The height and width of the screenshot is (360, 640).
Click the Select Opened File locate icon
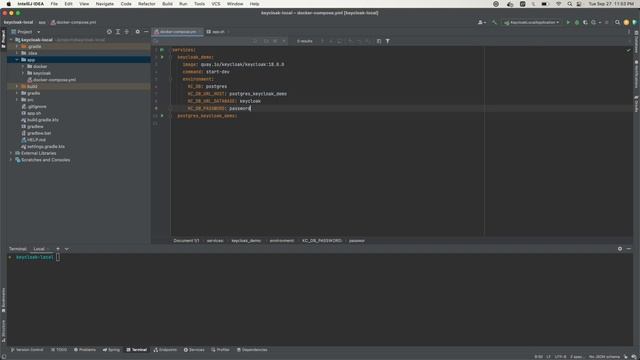click(109, 31)
